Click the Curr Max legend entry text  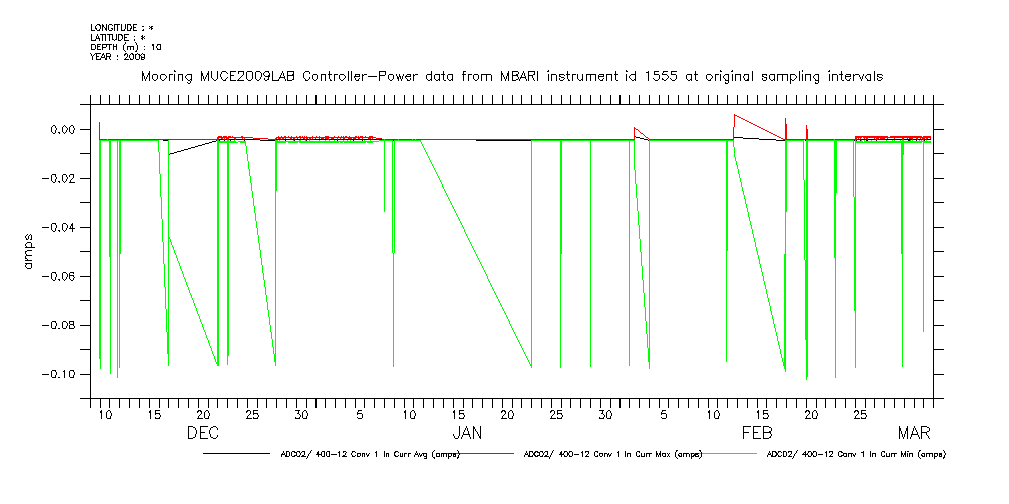click(613, 454)
